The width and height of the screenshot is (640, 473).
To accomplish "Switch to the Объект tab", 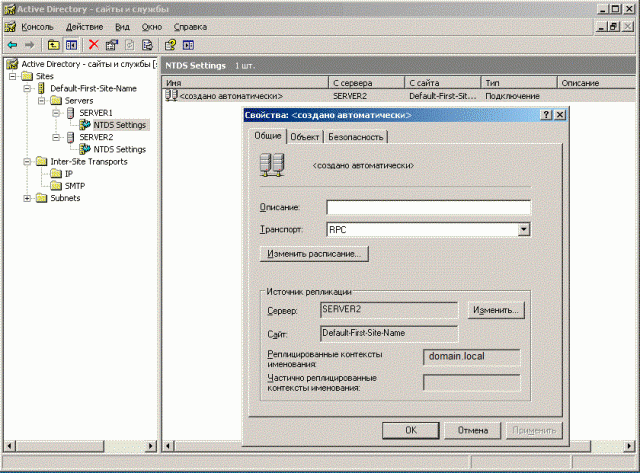I will coord(304,137).
